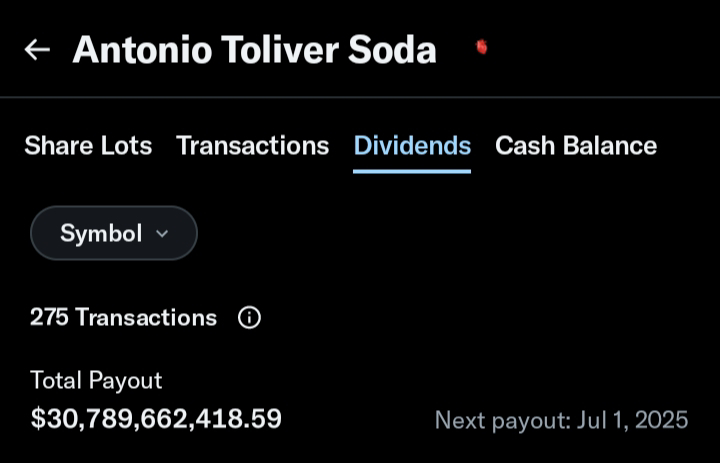720x463 pixels.
Task: Expand the Symbol filter dropdown
Action: (114, 233)
